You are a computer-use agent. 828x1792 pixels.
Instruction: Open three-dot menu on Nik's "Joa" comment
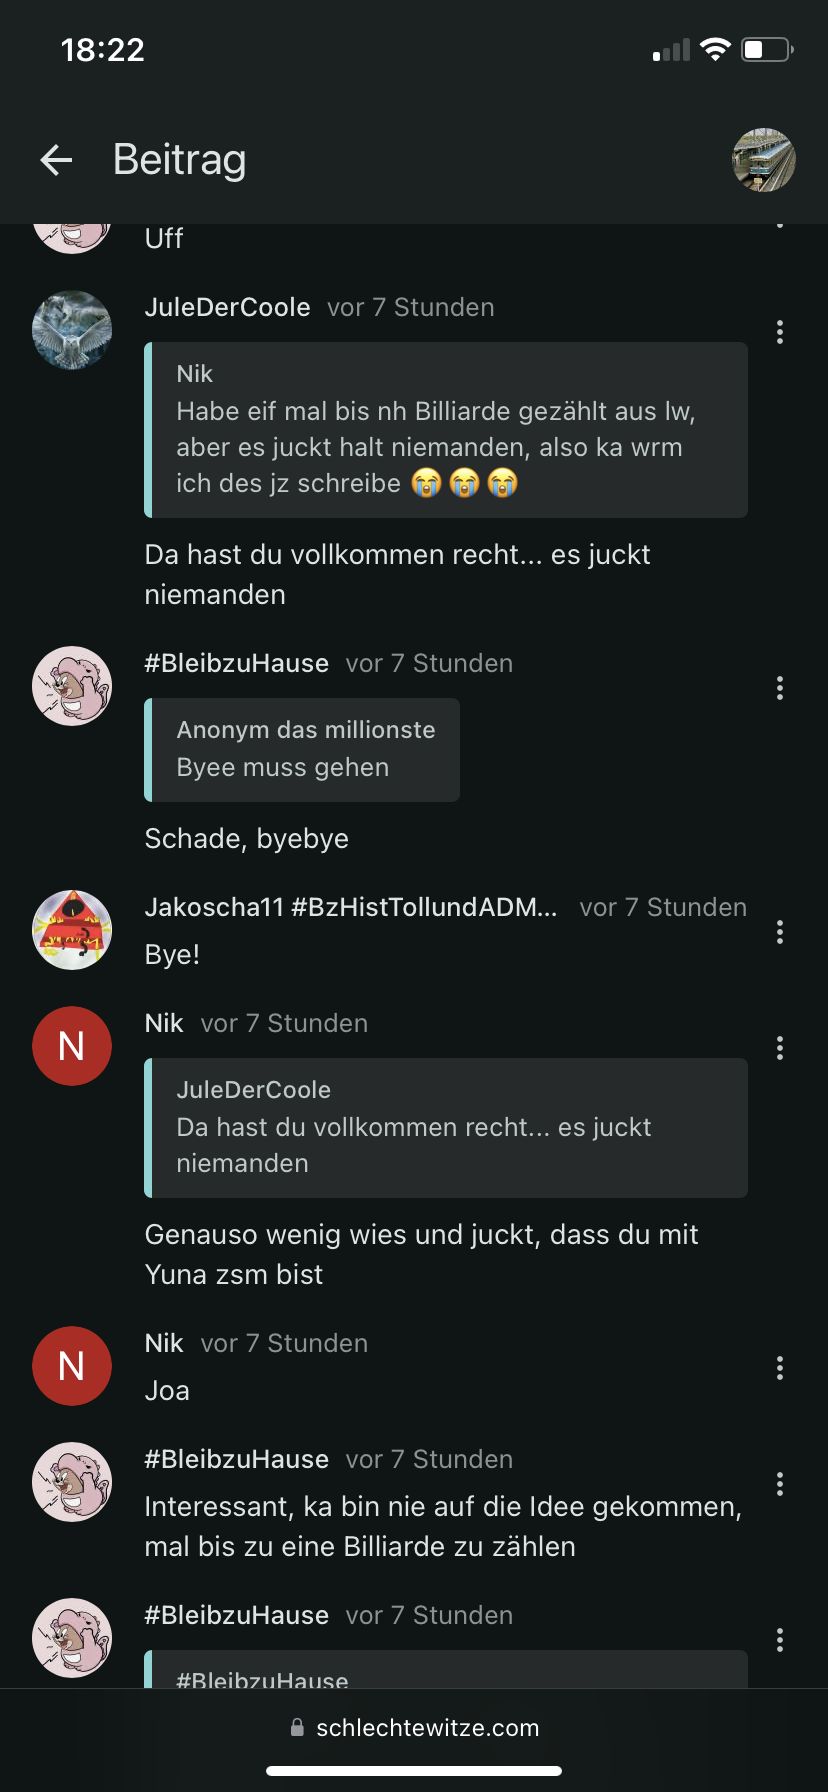780,1368
